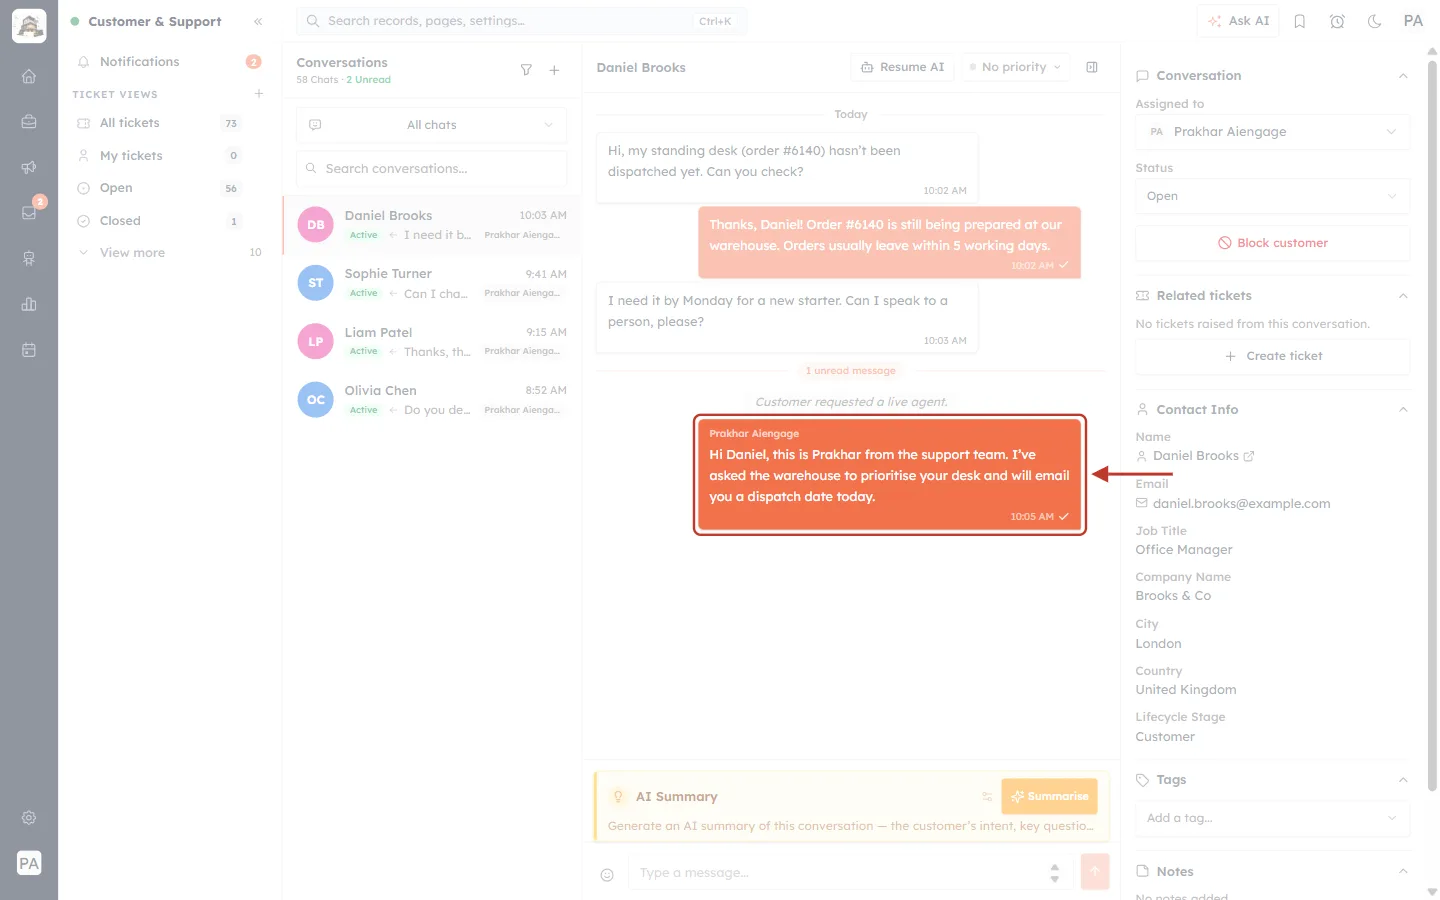
Task: Open the All chats dropdown
Action: tap(432, 125)
